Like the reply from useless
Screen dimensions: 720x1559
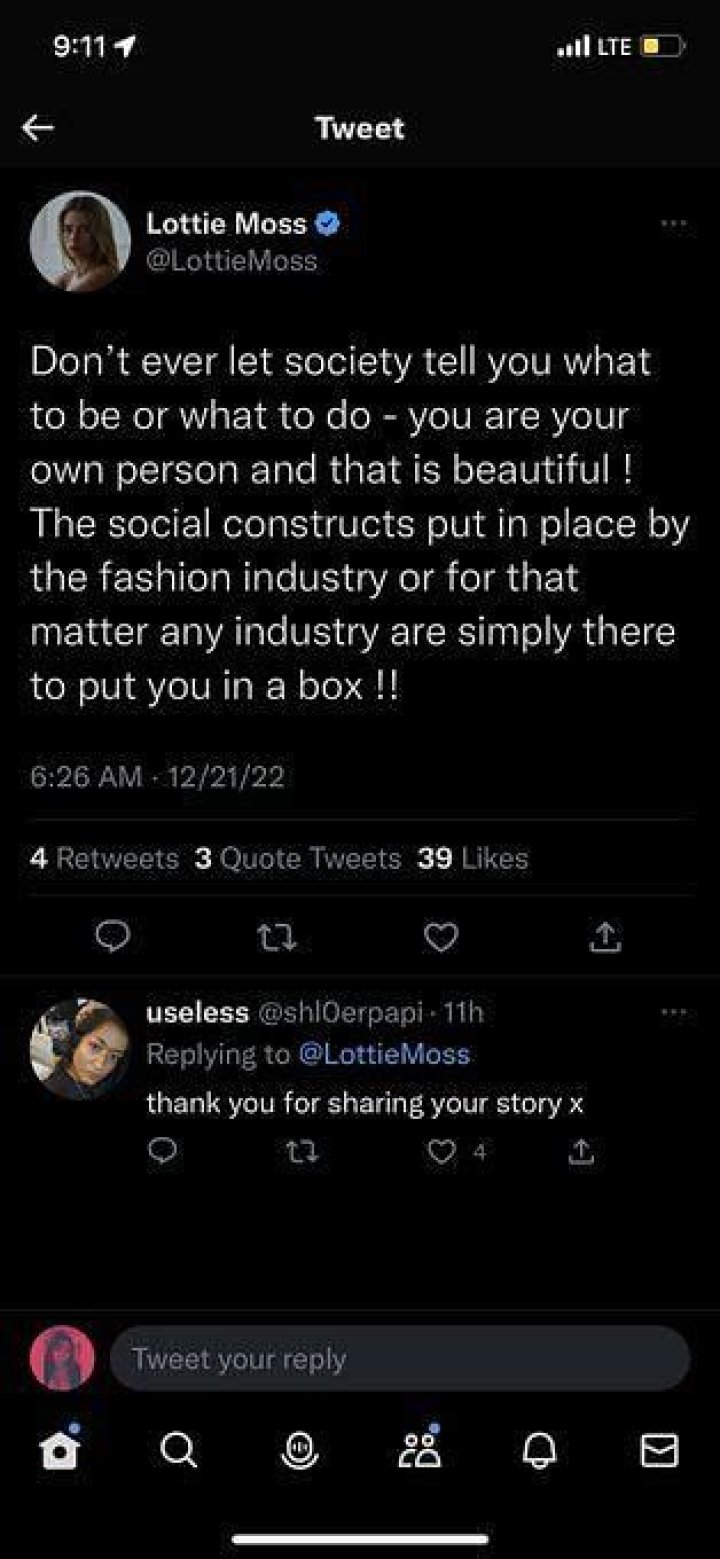(x=441, y=1152)
